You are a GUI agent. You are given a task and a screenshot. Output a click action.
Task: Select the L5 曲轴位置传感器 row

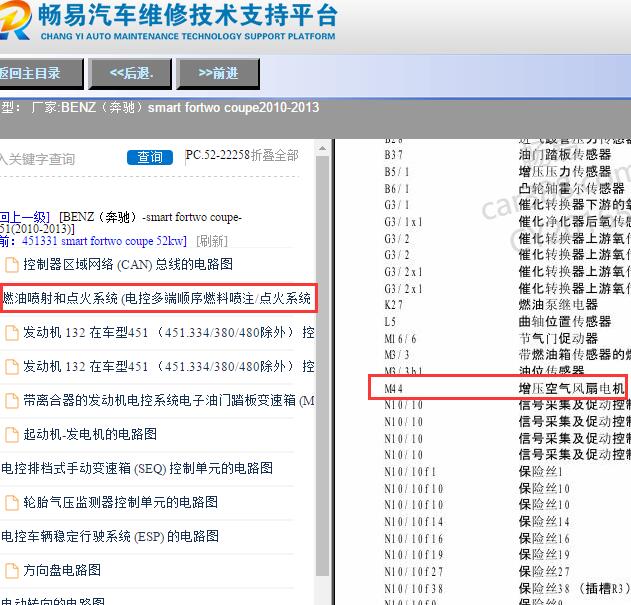(497, 322)
